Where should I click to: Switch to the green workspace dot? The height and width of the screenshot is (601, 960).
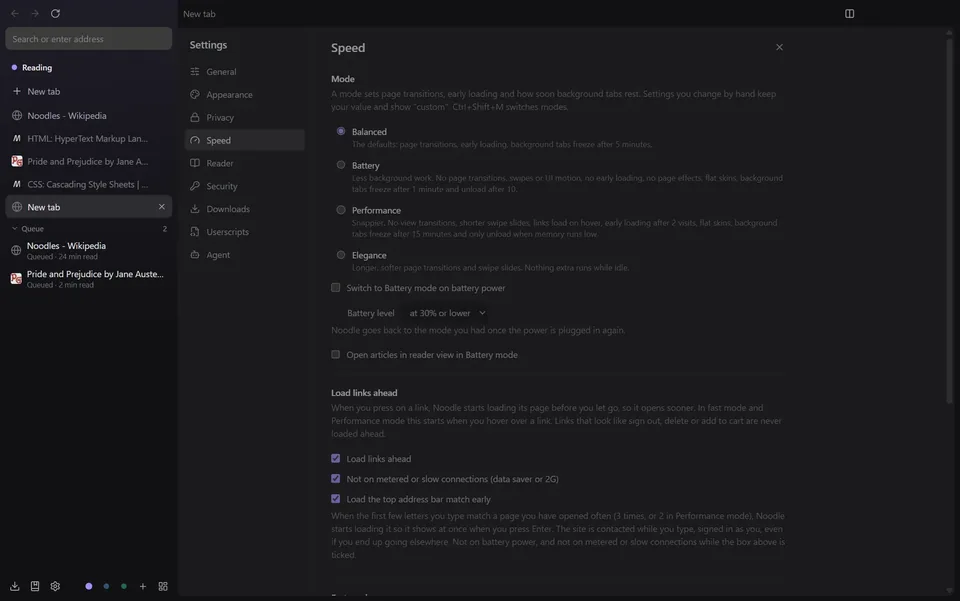[124, 586]
